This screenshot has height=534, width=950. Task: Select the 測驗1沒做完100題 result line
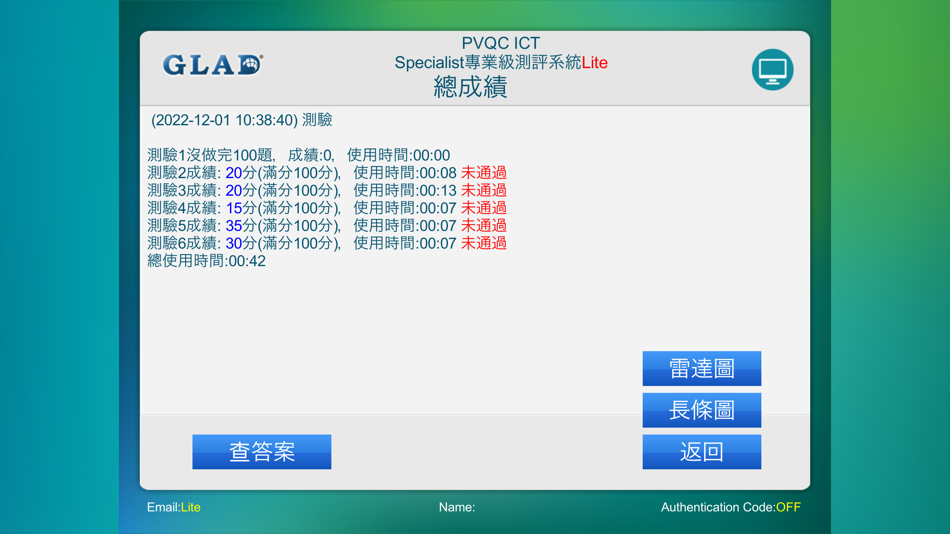[x=299, y=155]
